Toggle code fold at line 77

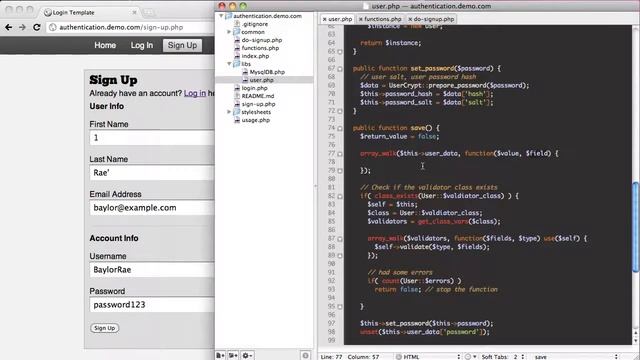pos(340,154)
